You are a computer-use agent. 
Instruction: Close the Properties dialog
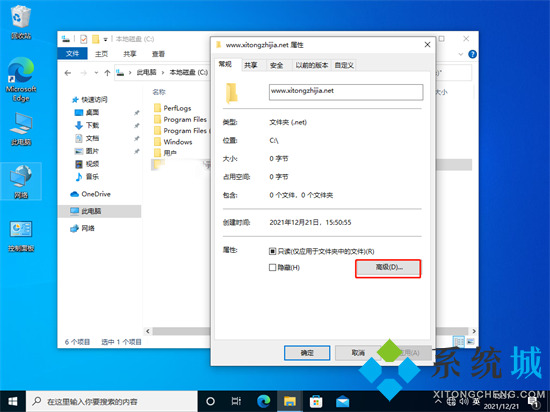pyautogui.click(x=427, y=45)
